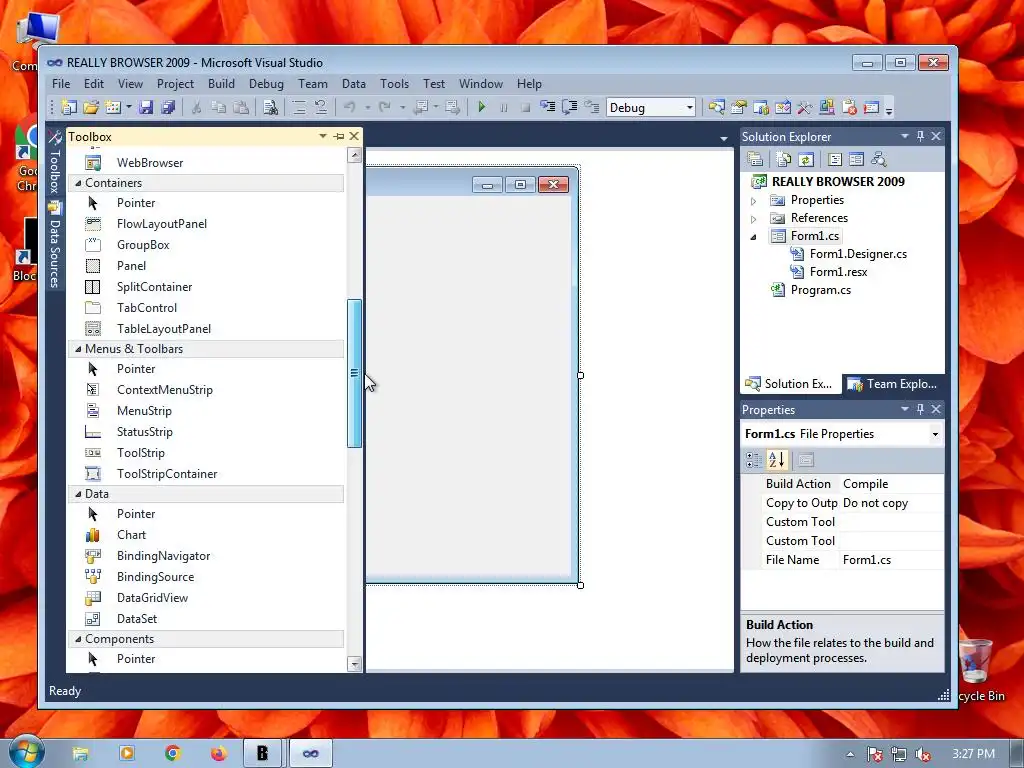
Task: Click Show All Files in Solution Explorer
Action: pyautogui.click(x=784, y=159)
